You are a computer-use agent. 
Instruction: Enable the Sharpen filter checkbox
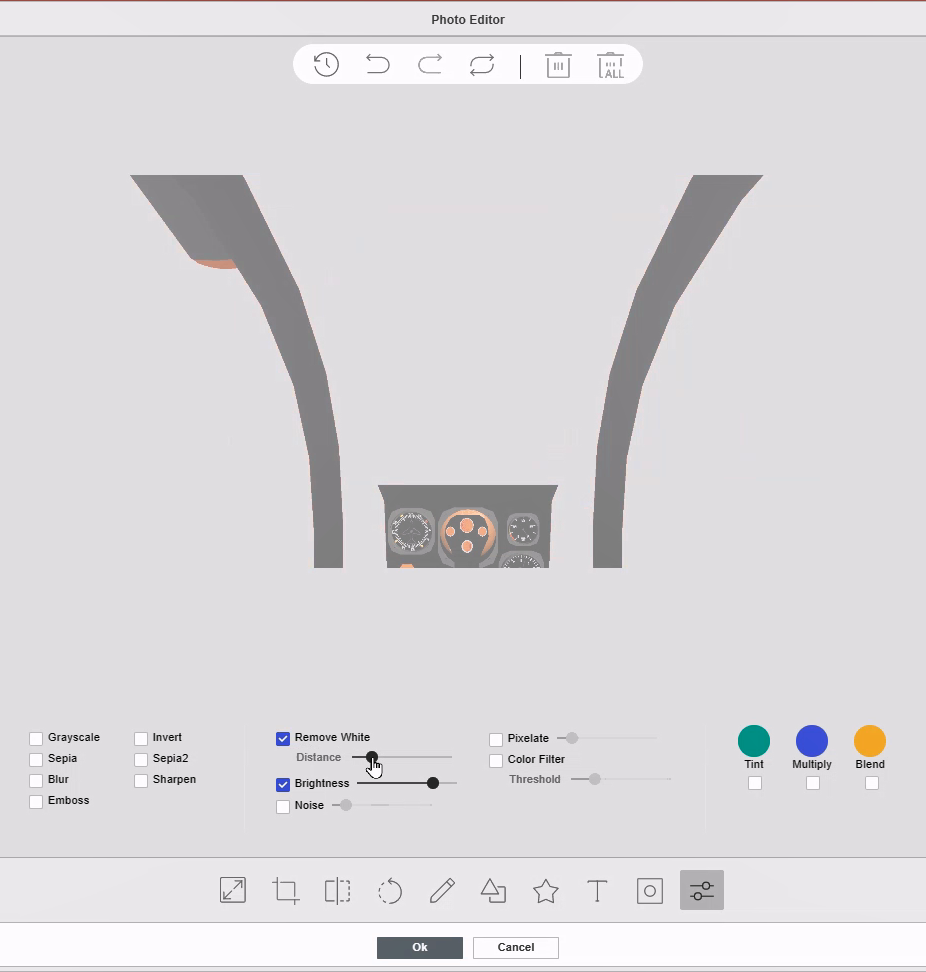tap(141, 780)
